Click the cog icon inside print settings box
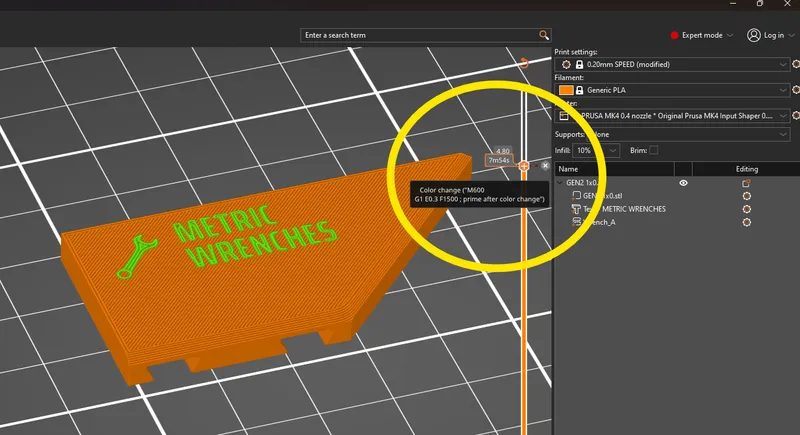 click(x=566, y=64)
